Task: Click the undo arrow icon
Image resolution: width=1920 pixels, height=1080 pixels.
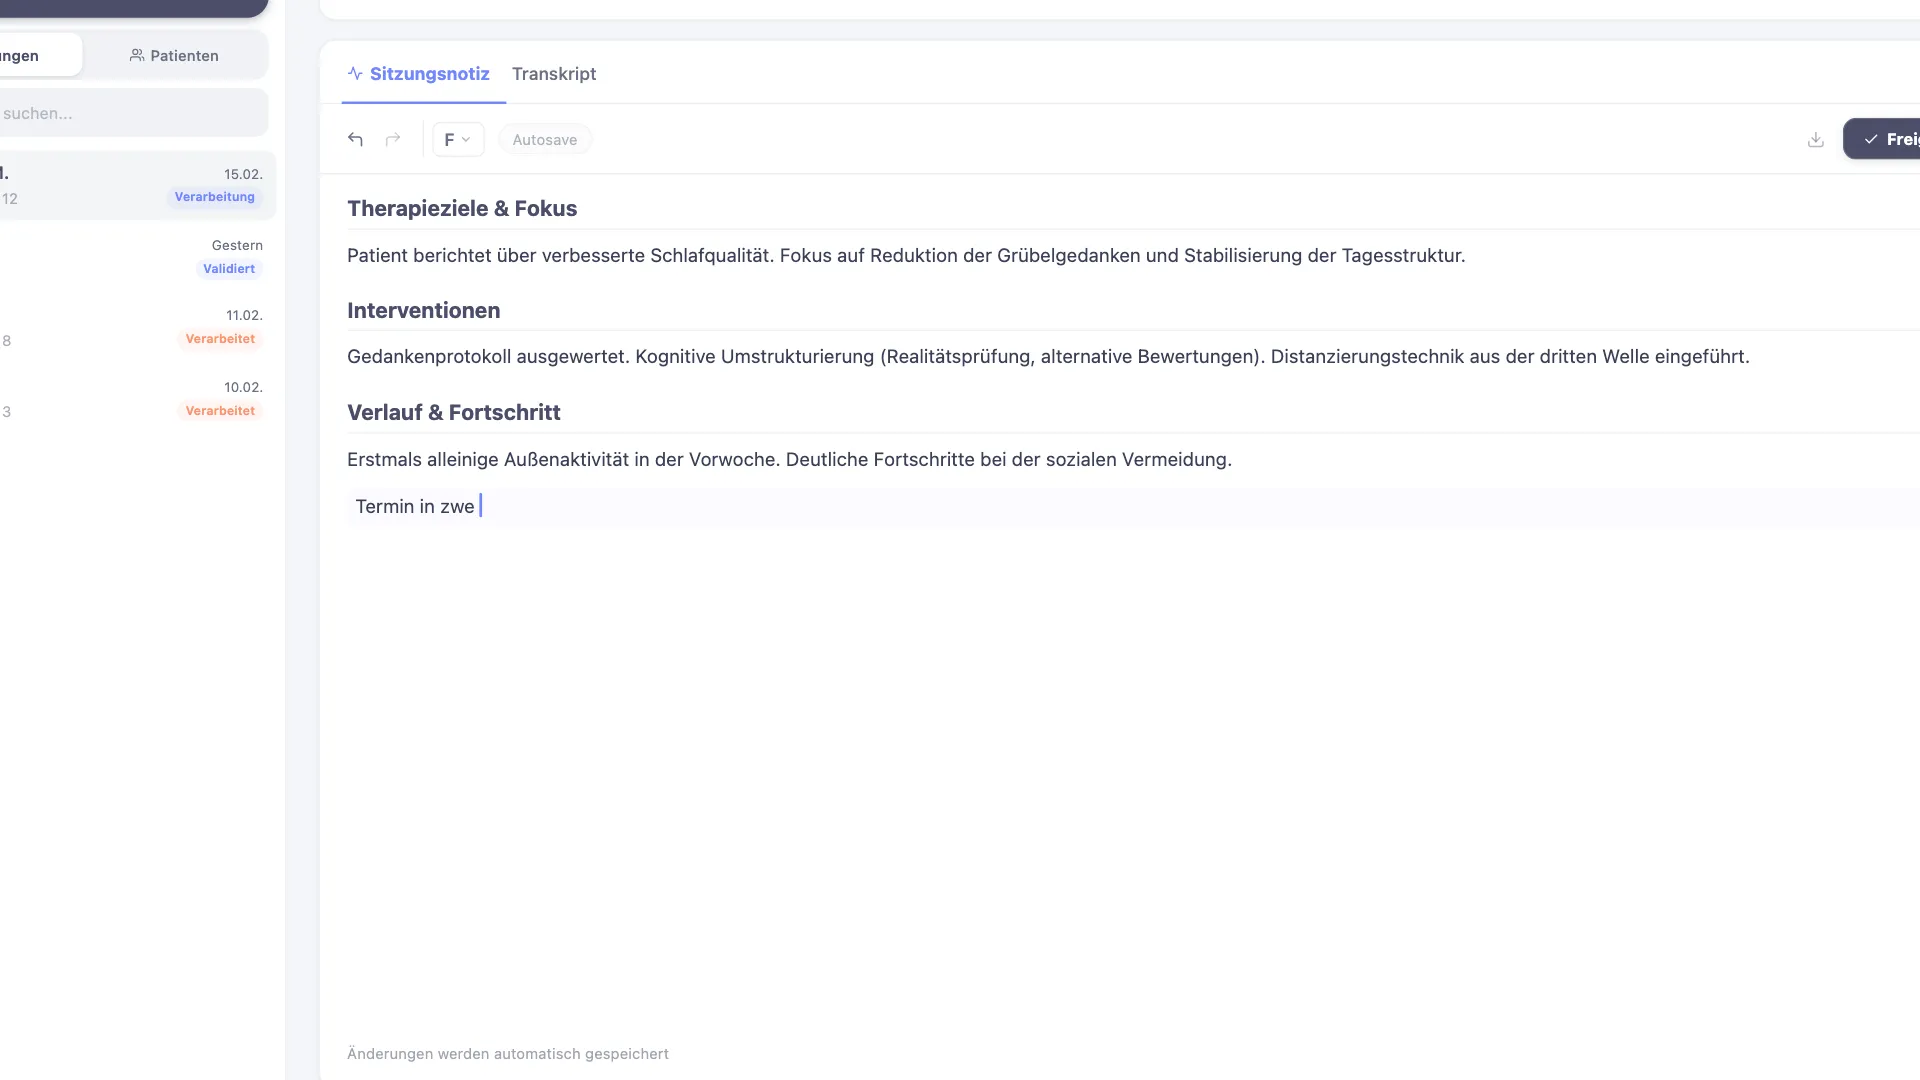Action: tap(355, 139)
